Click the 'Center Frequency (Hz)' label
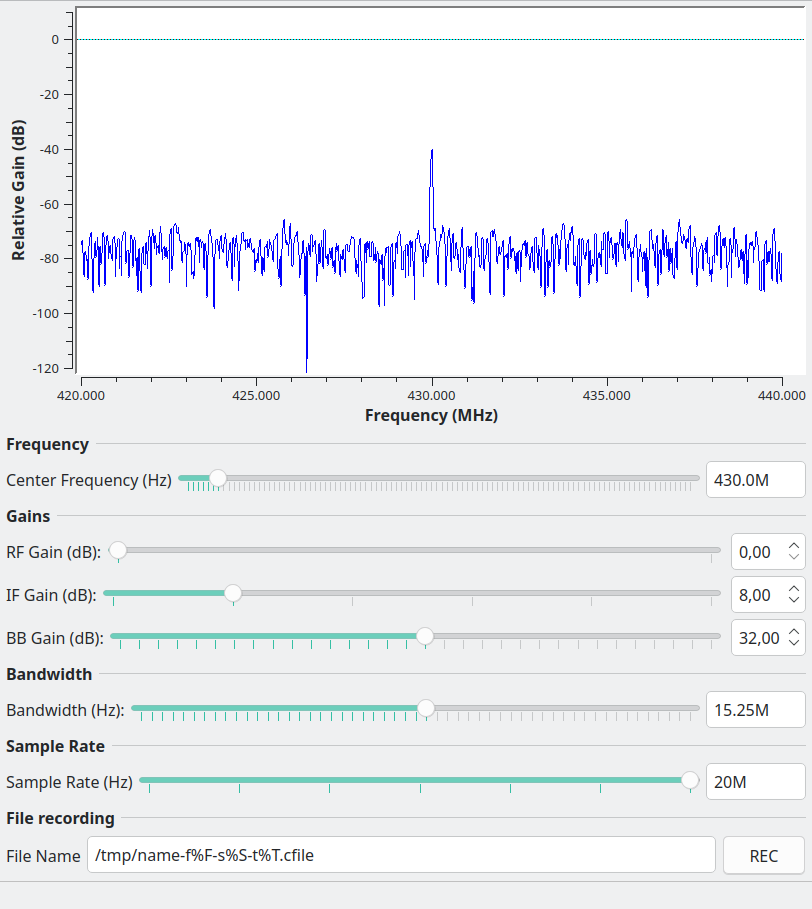812x909 pixels. (x=89, y=480)
